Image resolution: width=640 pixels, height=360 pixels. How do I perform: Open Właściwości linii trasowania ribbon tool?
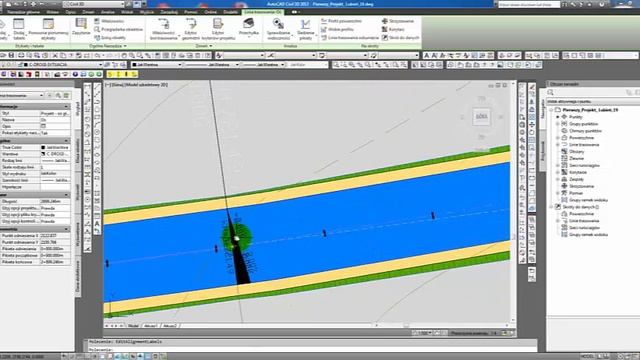point(164,29)
